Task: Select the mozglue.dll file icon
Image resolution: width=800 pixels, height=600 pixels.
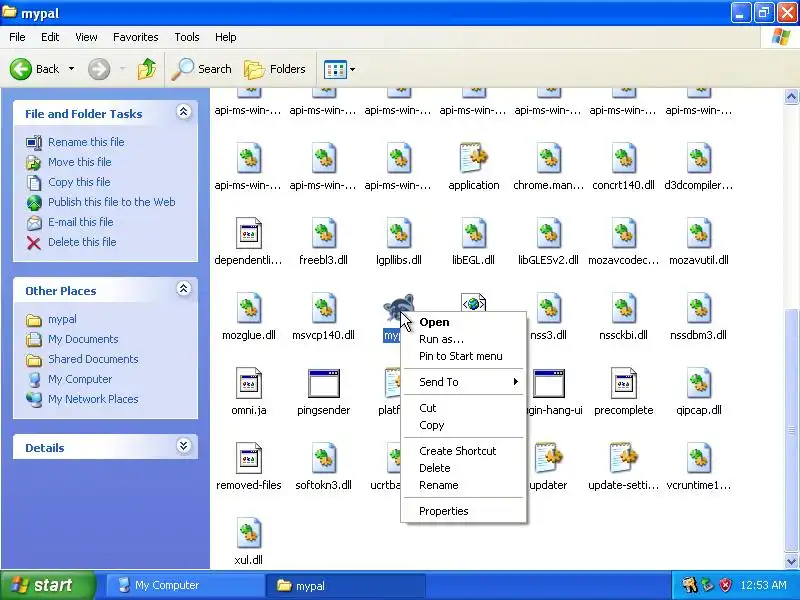Action: pos(249,309)
